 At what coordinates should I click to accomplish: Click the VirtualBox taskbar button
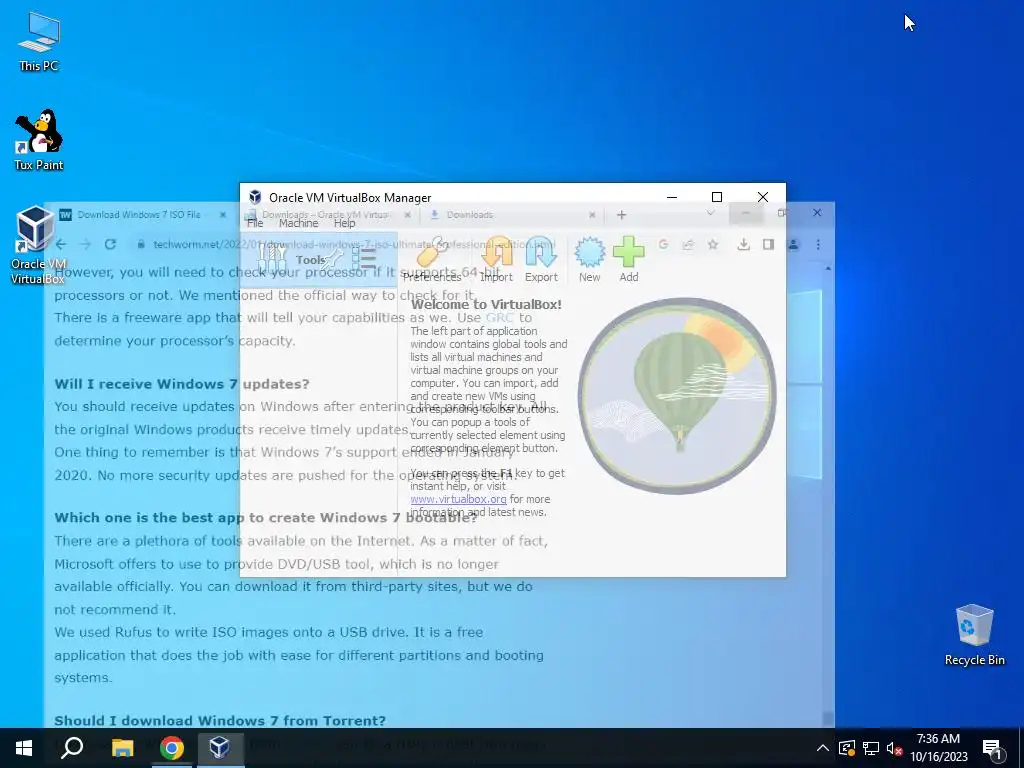click(220, 748)
